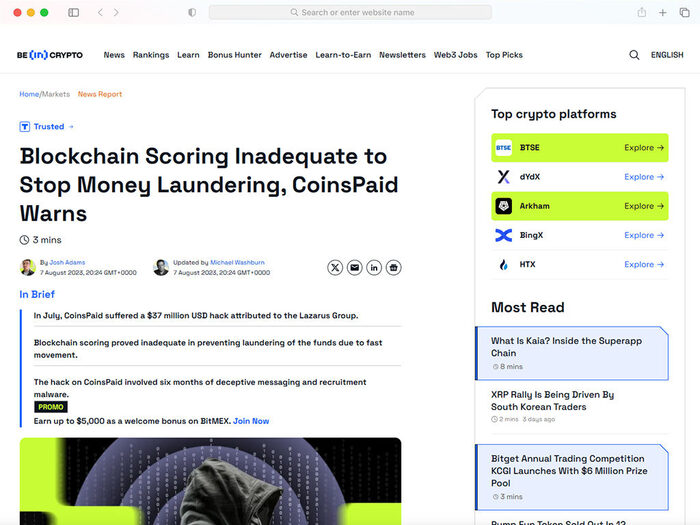The height and width of the screenshot is (525, 700).
Task: Open the ENGLISH language selector
Action: click(x=666, y=55)
